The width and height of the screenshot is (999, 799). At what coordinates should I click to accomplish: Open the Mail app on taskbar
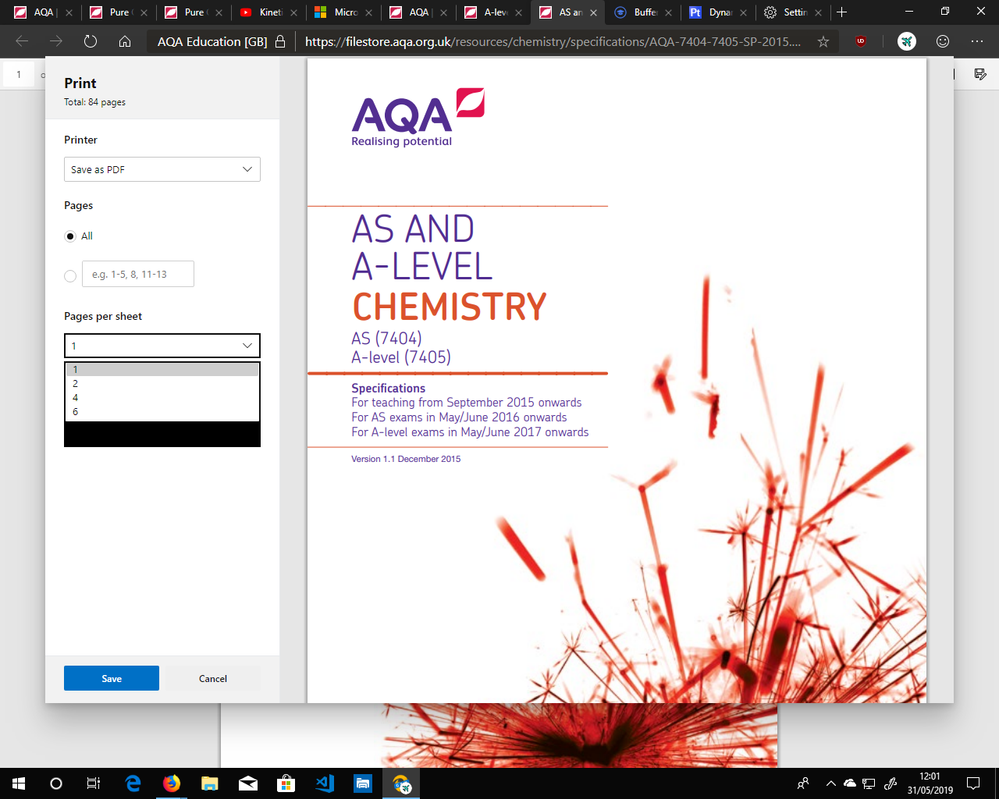point(248,783)
